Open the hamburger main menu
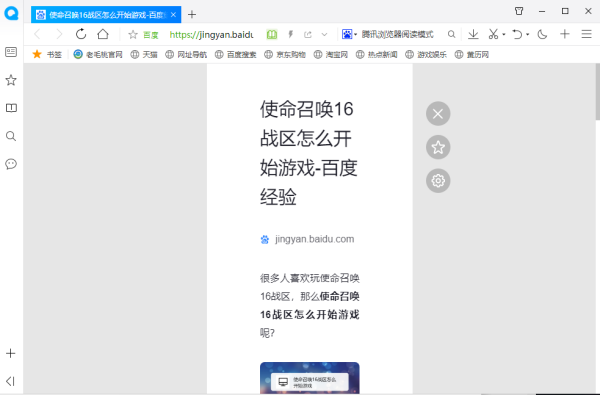The height and width of the screenshot is (395, 600). click(x=587, y=34)
